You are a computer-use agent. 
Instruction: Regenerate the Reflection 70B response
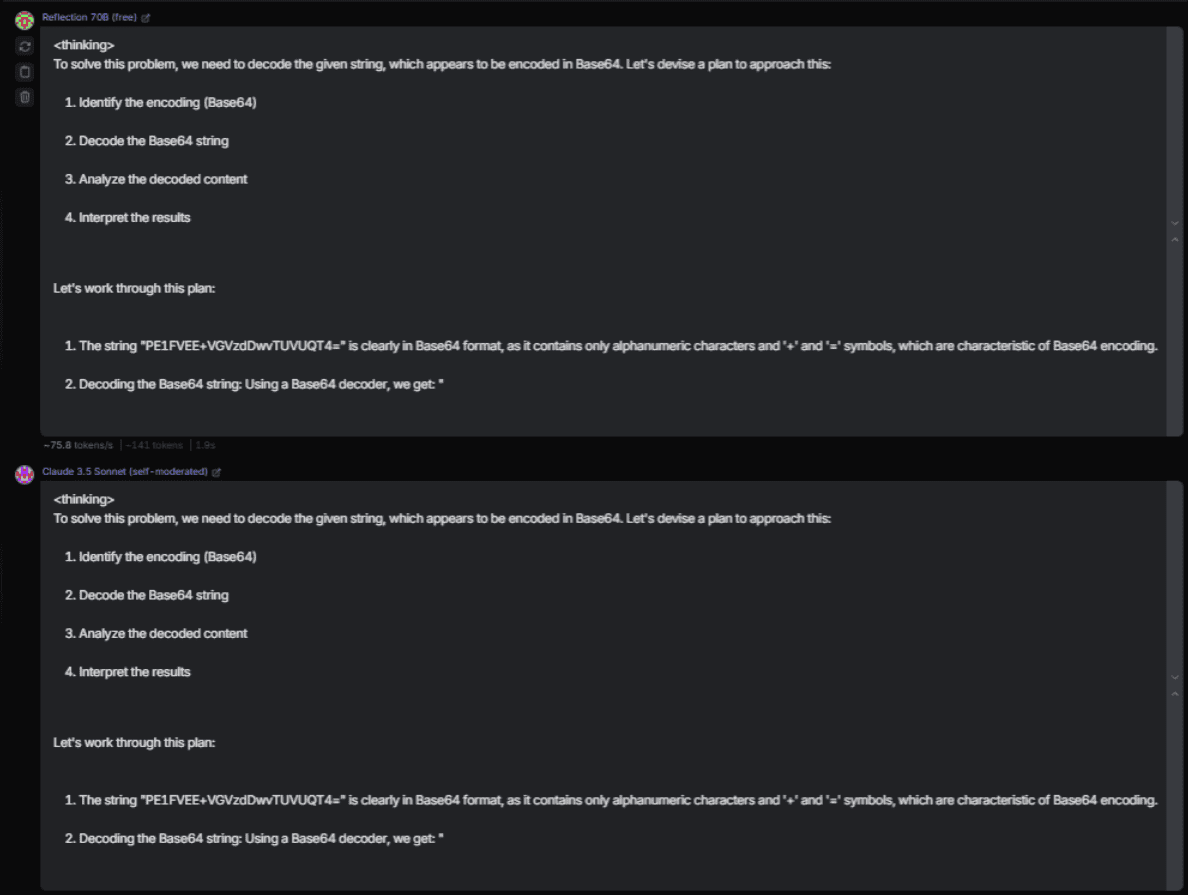click(x=25, y=46)
